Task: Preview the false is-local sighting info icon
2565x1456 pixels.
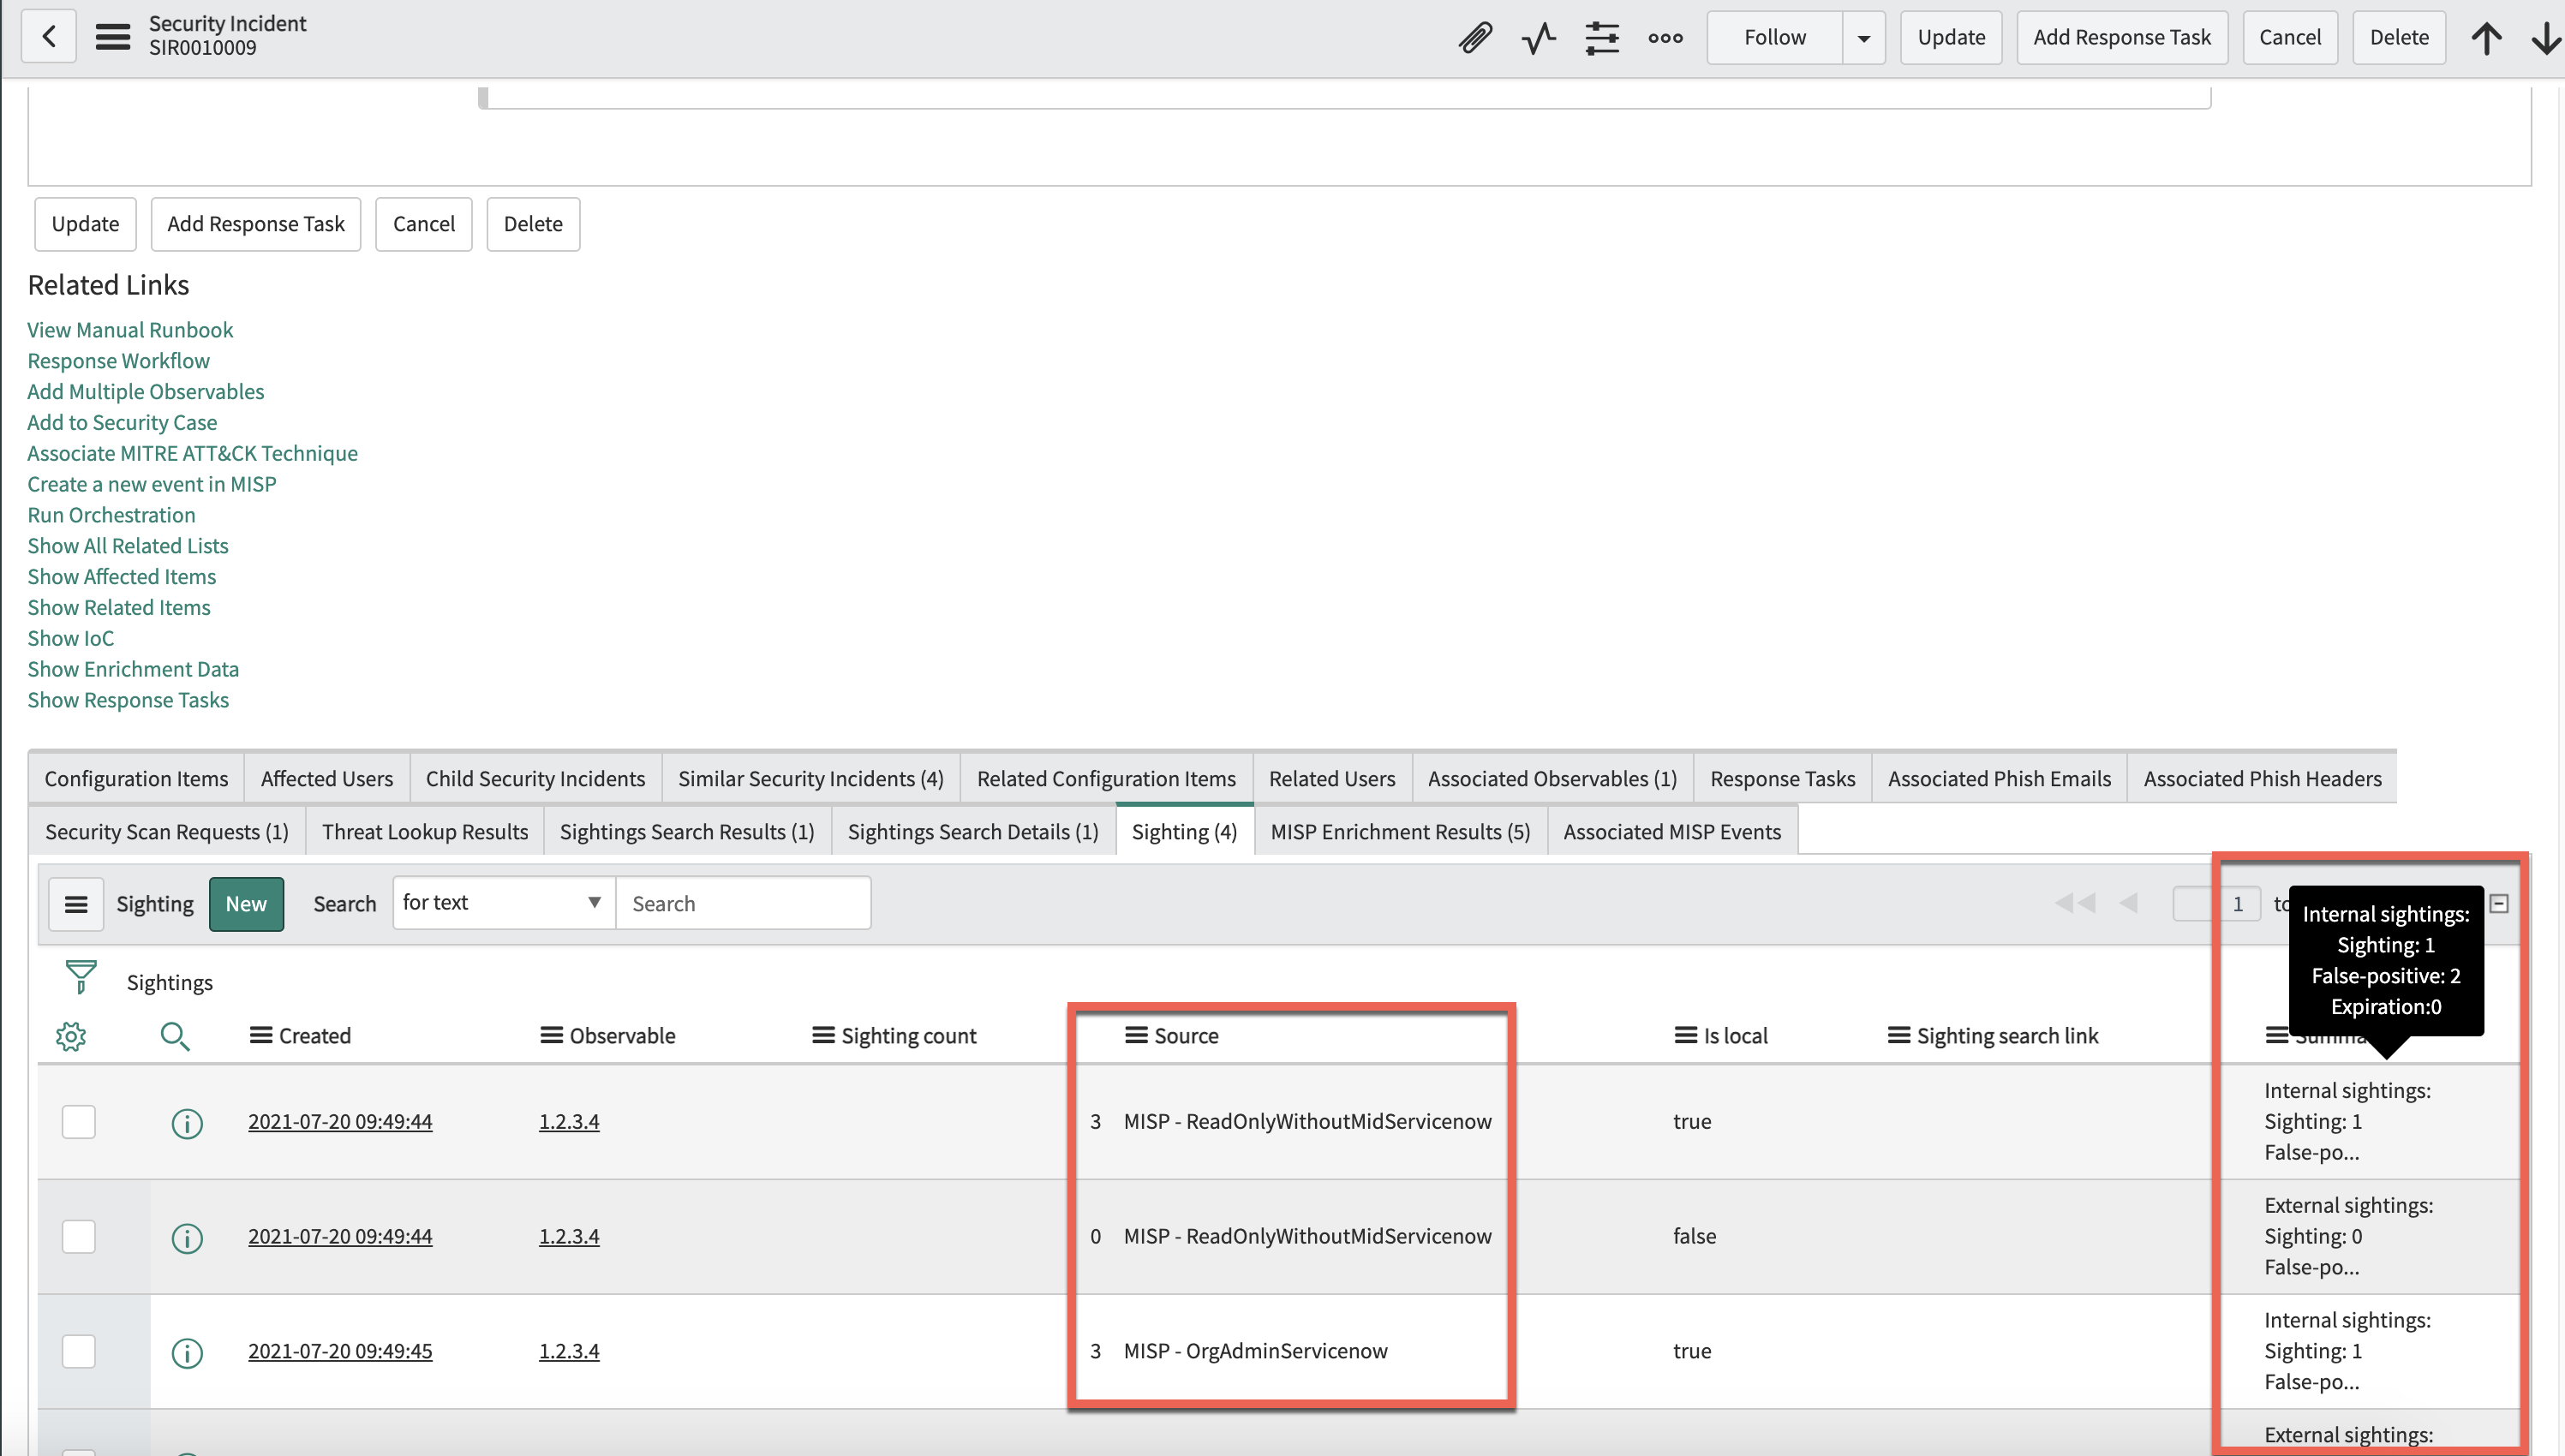Action: point(187,1238)
